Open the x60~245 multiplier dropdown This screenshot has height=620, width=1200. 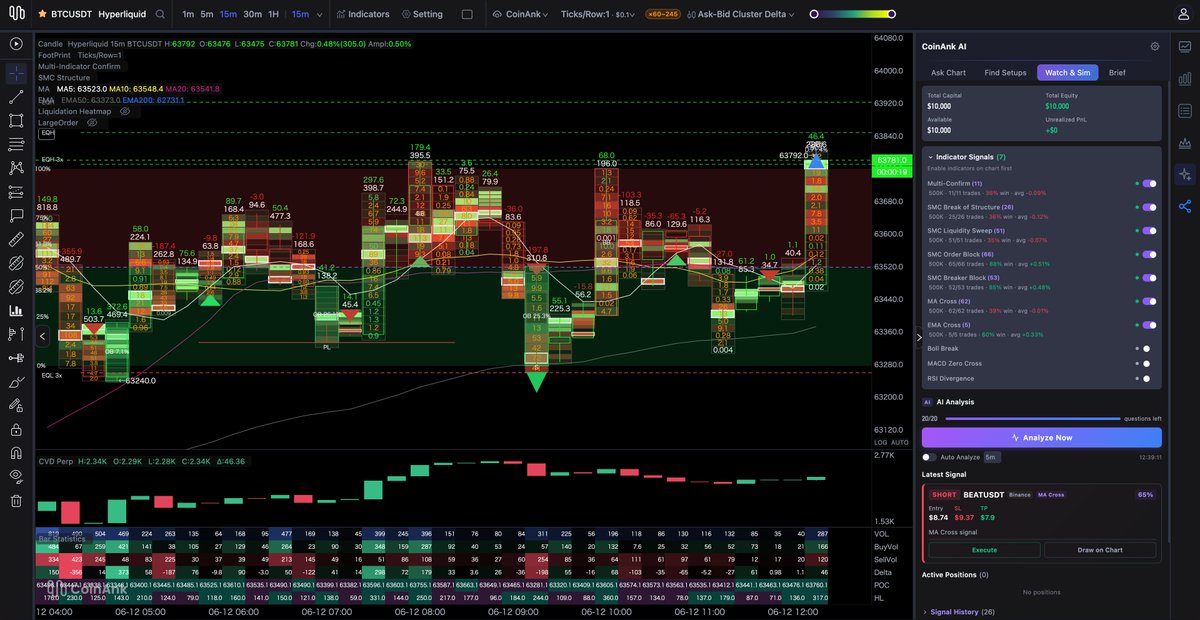pos(663,15)
